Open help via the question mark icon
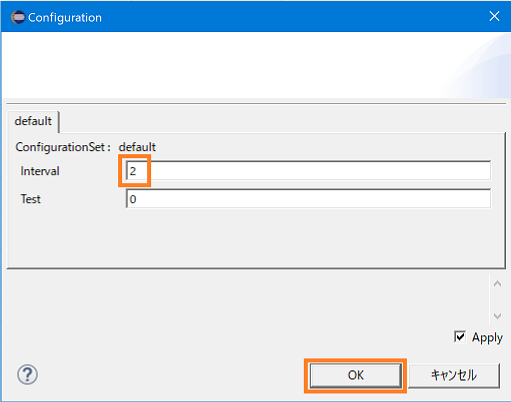 [x=27, y=374]
